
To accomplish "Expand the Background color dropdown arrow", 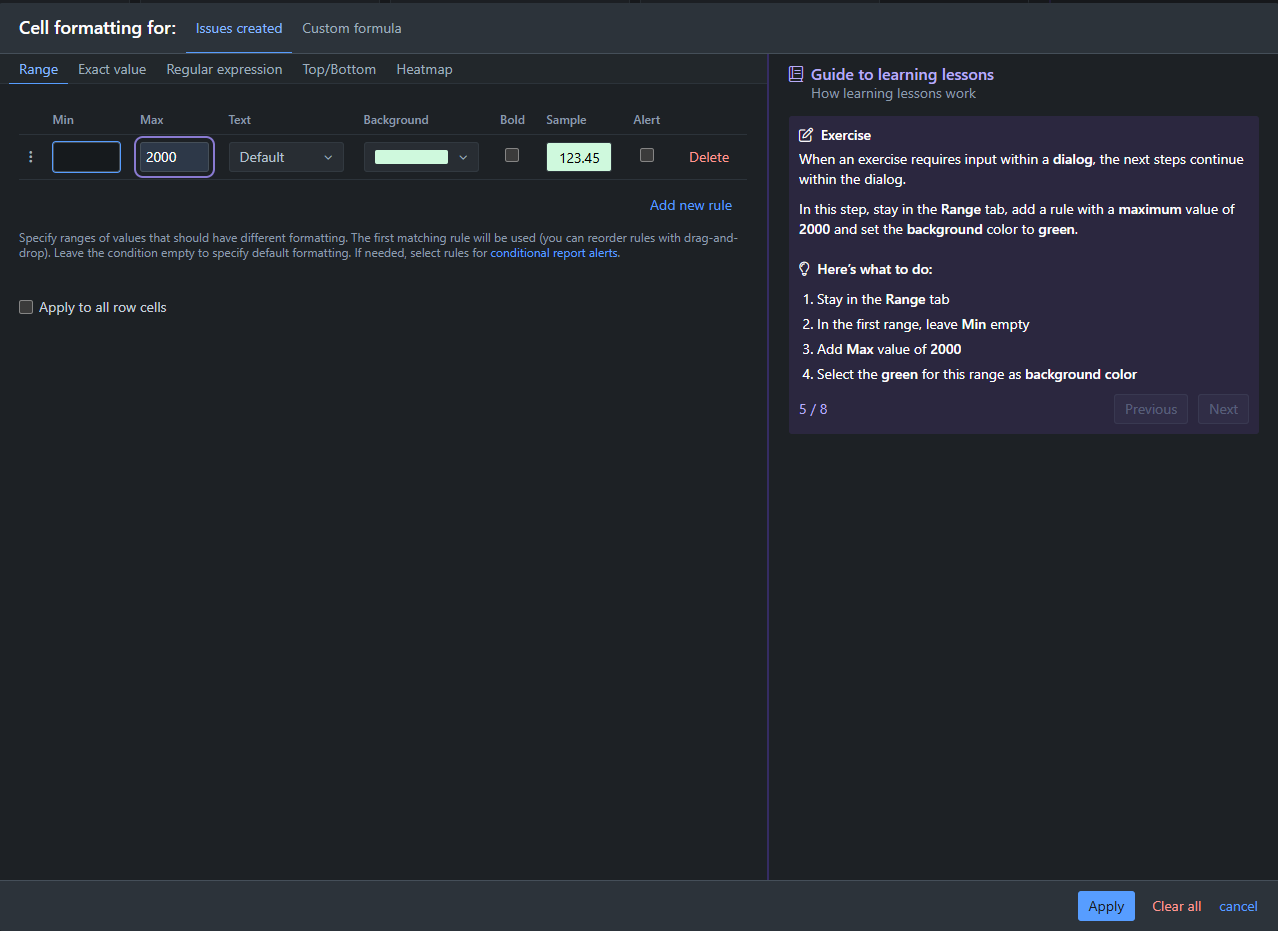I will coord(462,157).
